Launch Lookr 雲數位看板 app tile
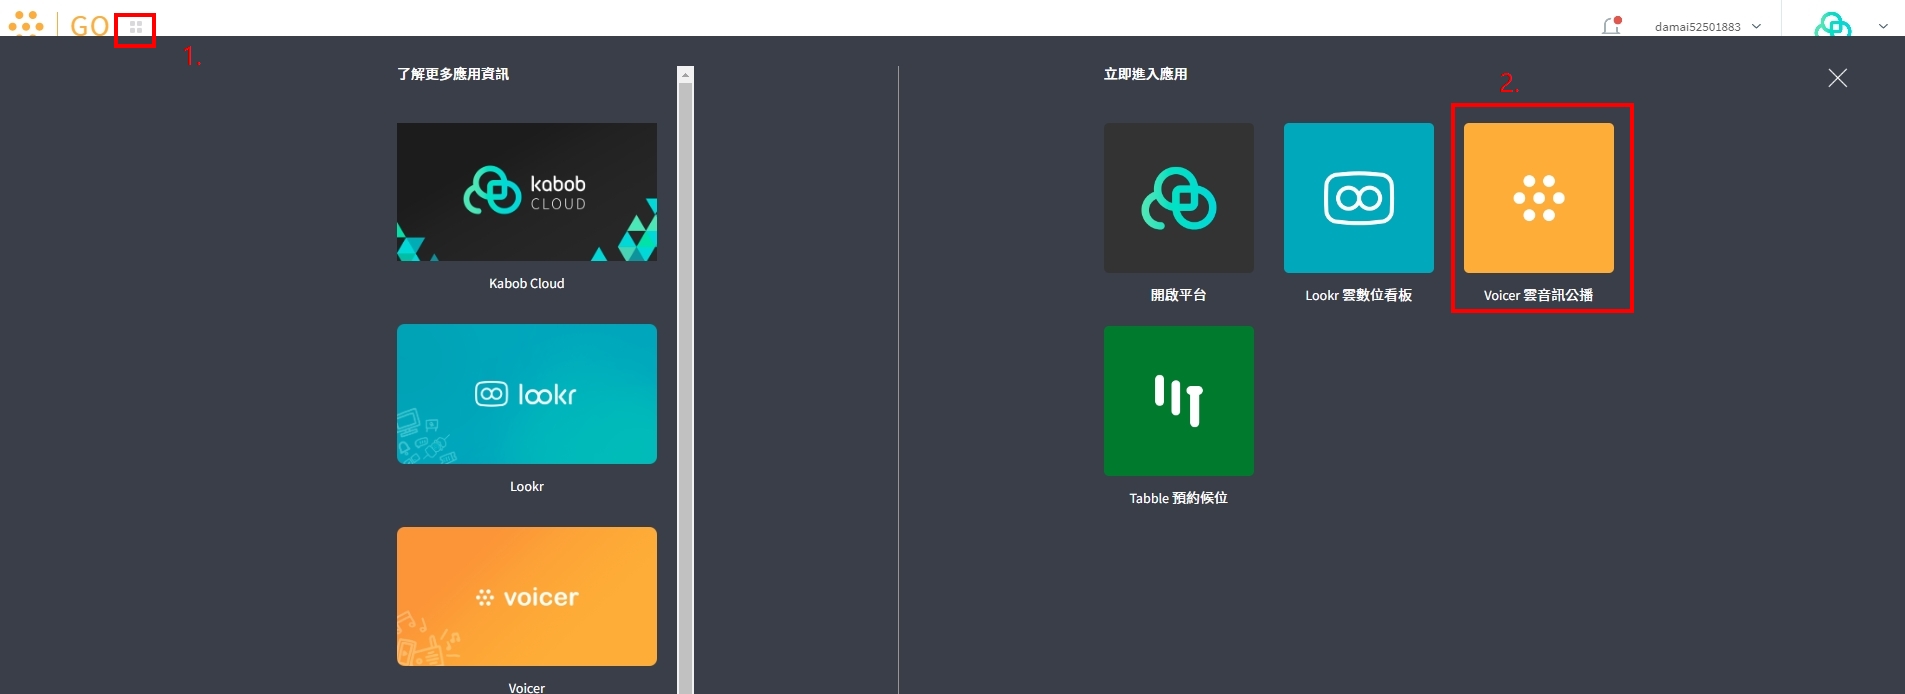The width and height of the screenshot is (1905, 694). (x=1358, y=198)
